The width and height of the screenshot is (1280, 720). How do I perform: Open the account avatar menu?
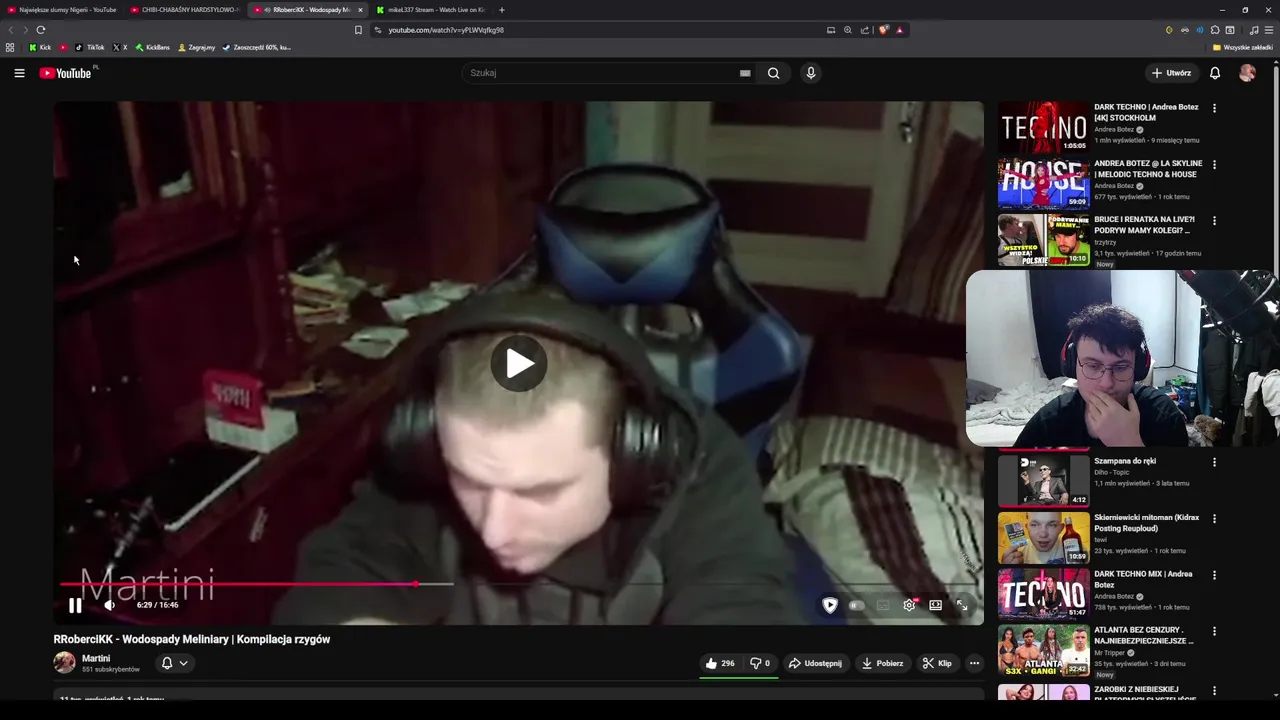click(1247, 73)
